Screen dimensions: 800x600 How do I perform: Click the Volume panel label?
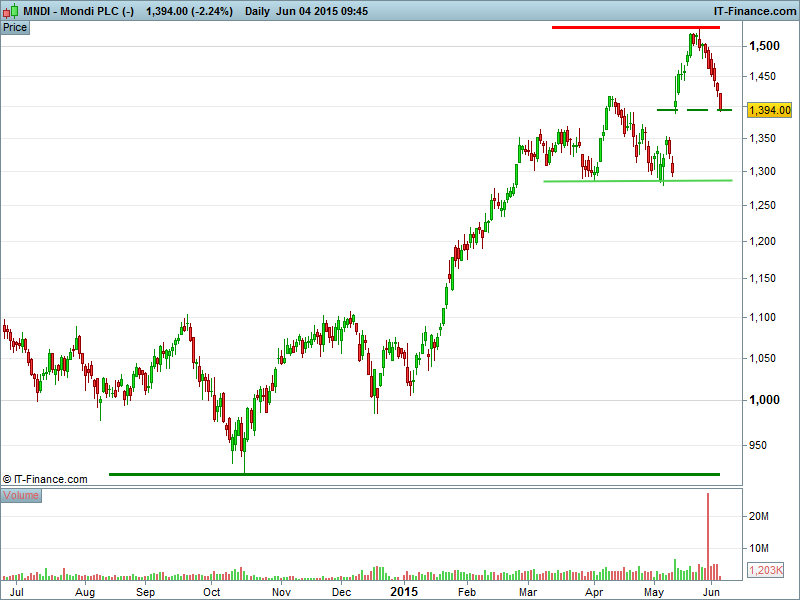click(21, 495)
